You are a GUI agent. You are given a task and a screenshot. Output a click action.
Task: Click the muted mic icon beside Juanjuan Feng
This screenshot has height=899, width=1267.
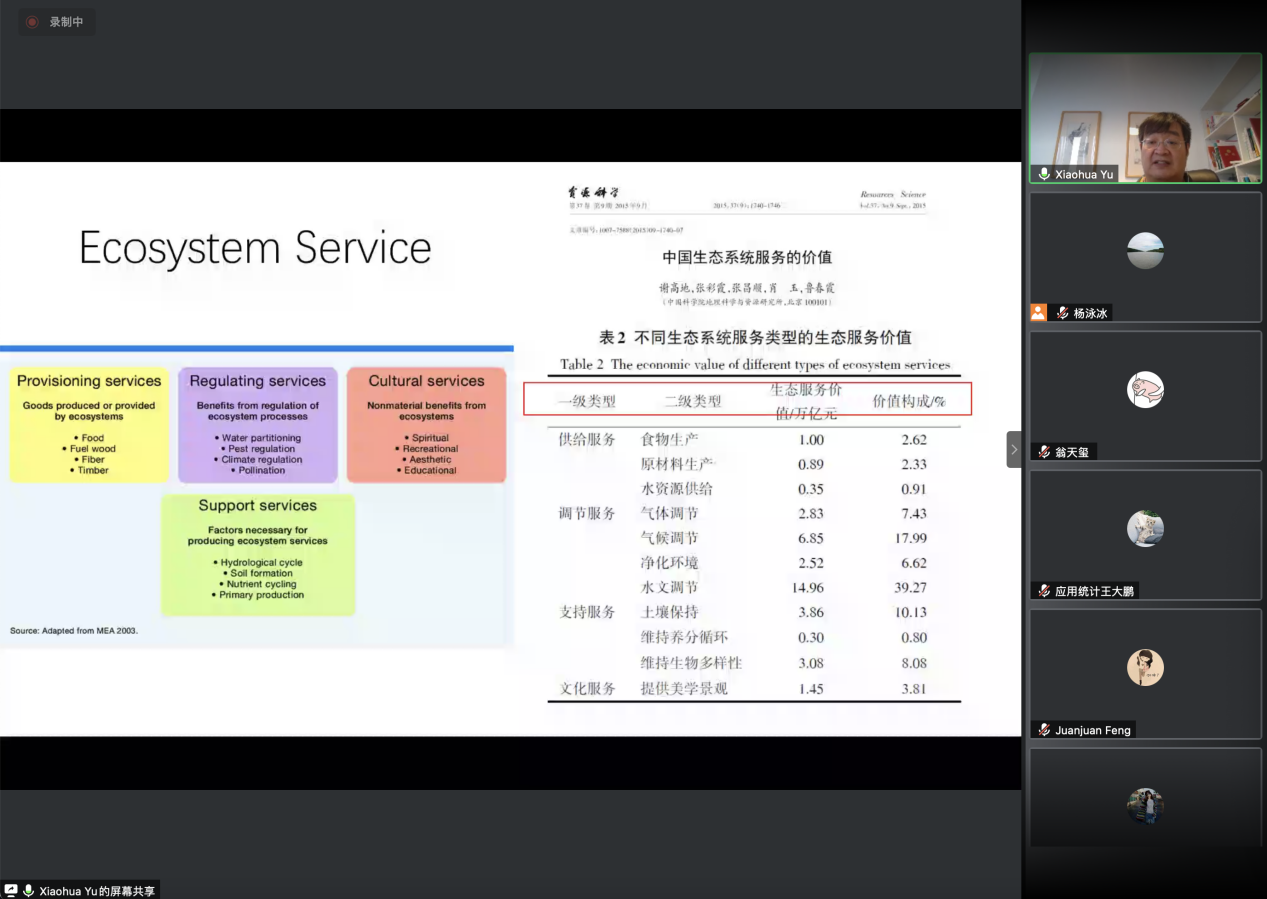tap(1044, 730)
